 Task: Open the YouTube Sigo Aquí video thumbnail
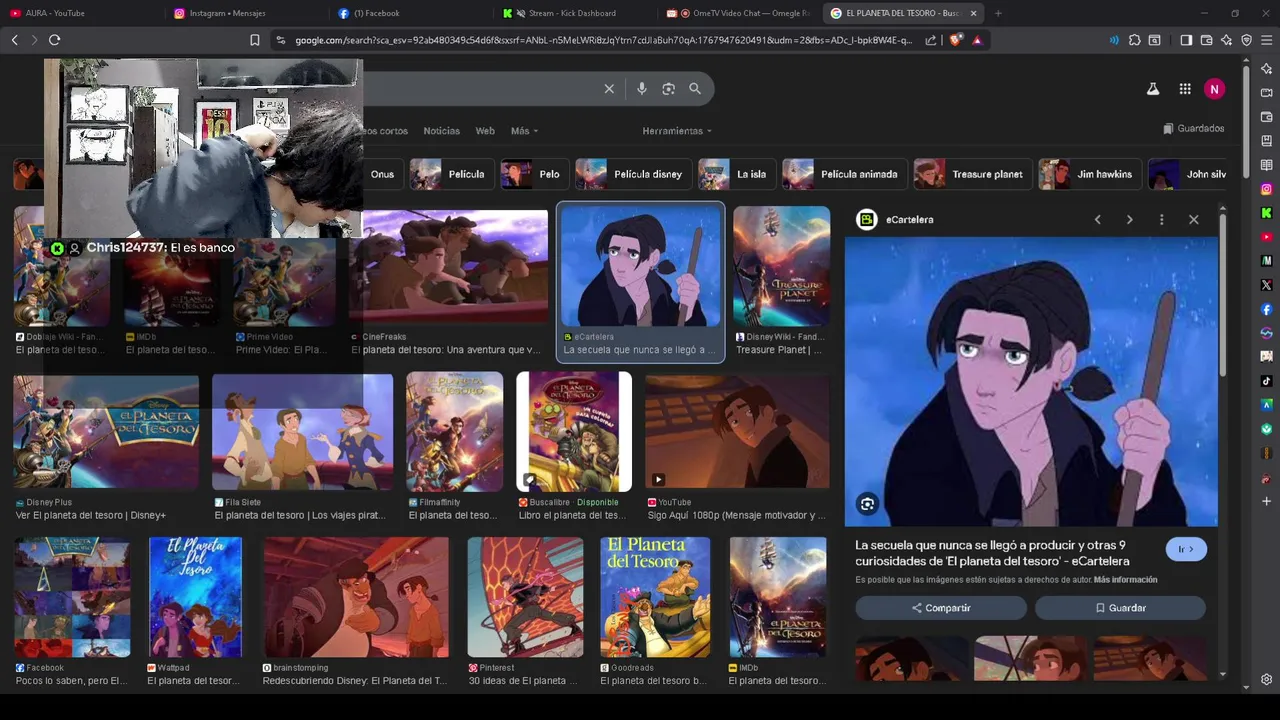coord(737,432)
